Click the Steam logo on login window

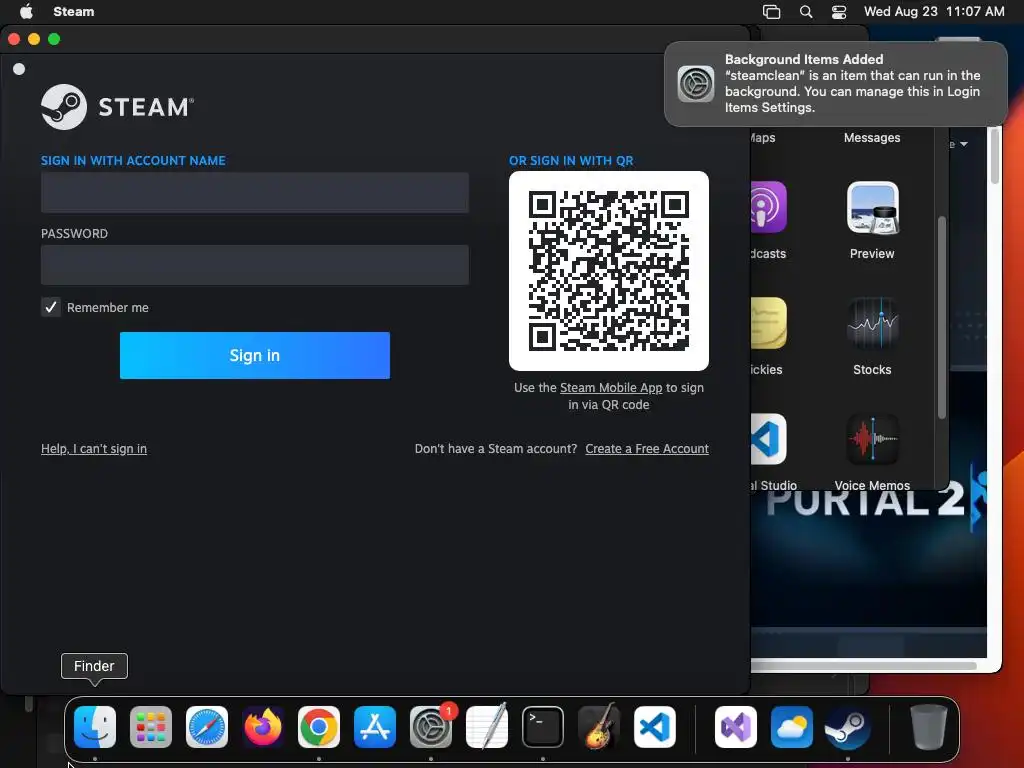click(x=118, y=106)
